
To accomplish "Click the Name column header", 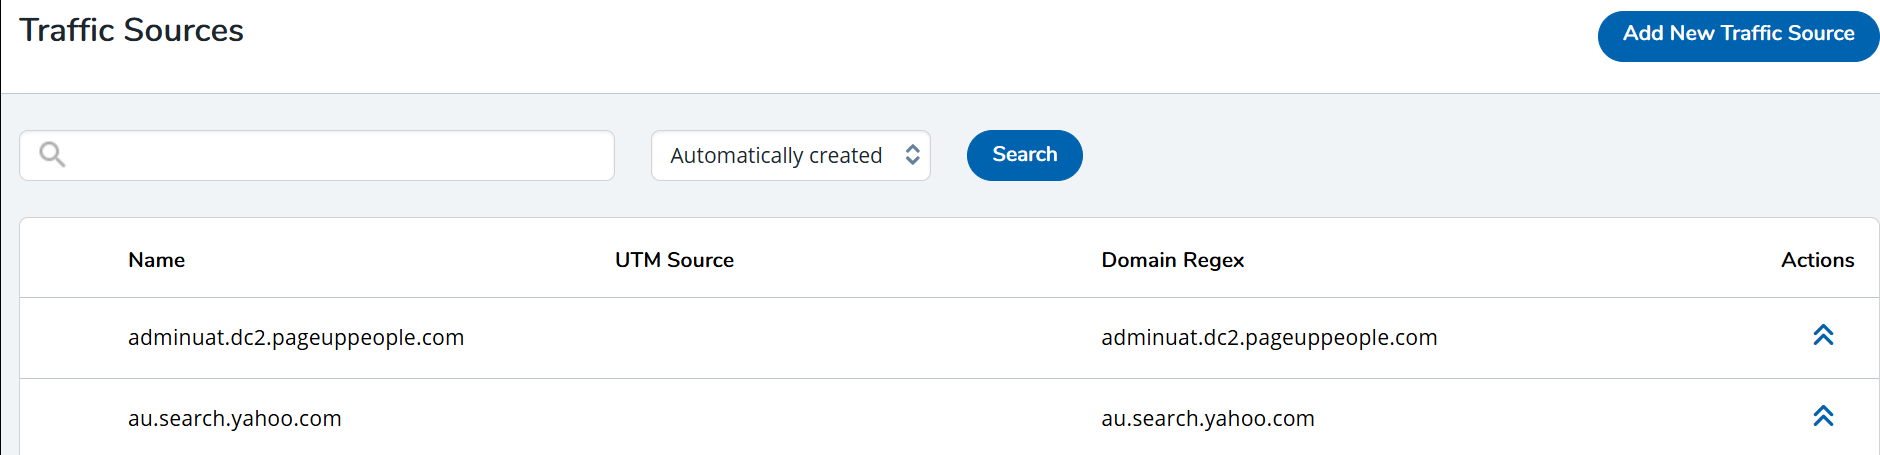I will [157, 260].
